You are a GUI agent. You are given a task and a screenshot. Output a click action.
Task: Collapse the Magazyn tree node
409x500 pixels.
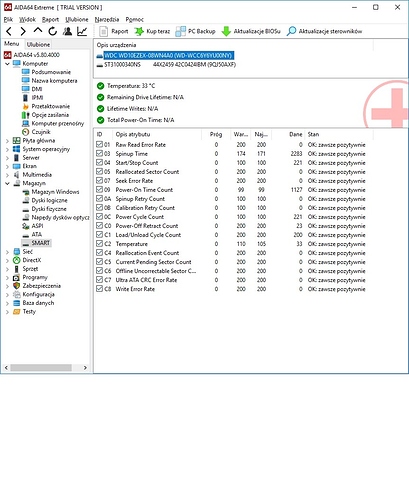[7, 183]
